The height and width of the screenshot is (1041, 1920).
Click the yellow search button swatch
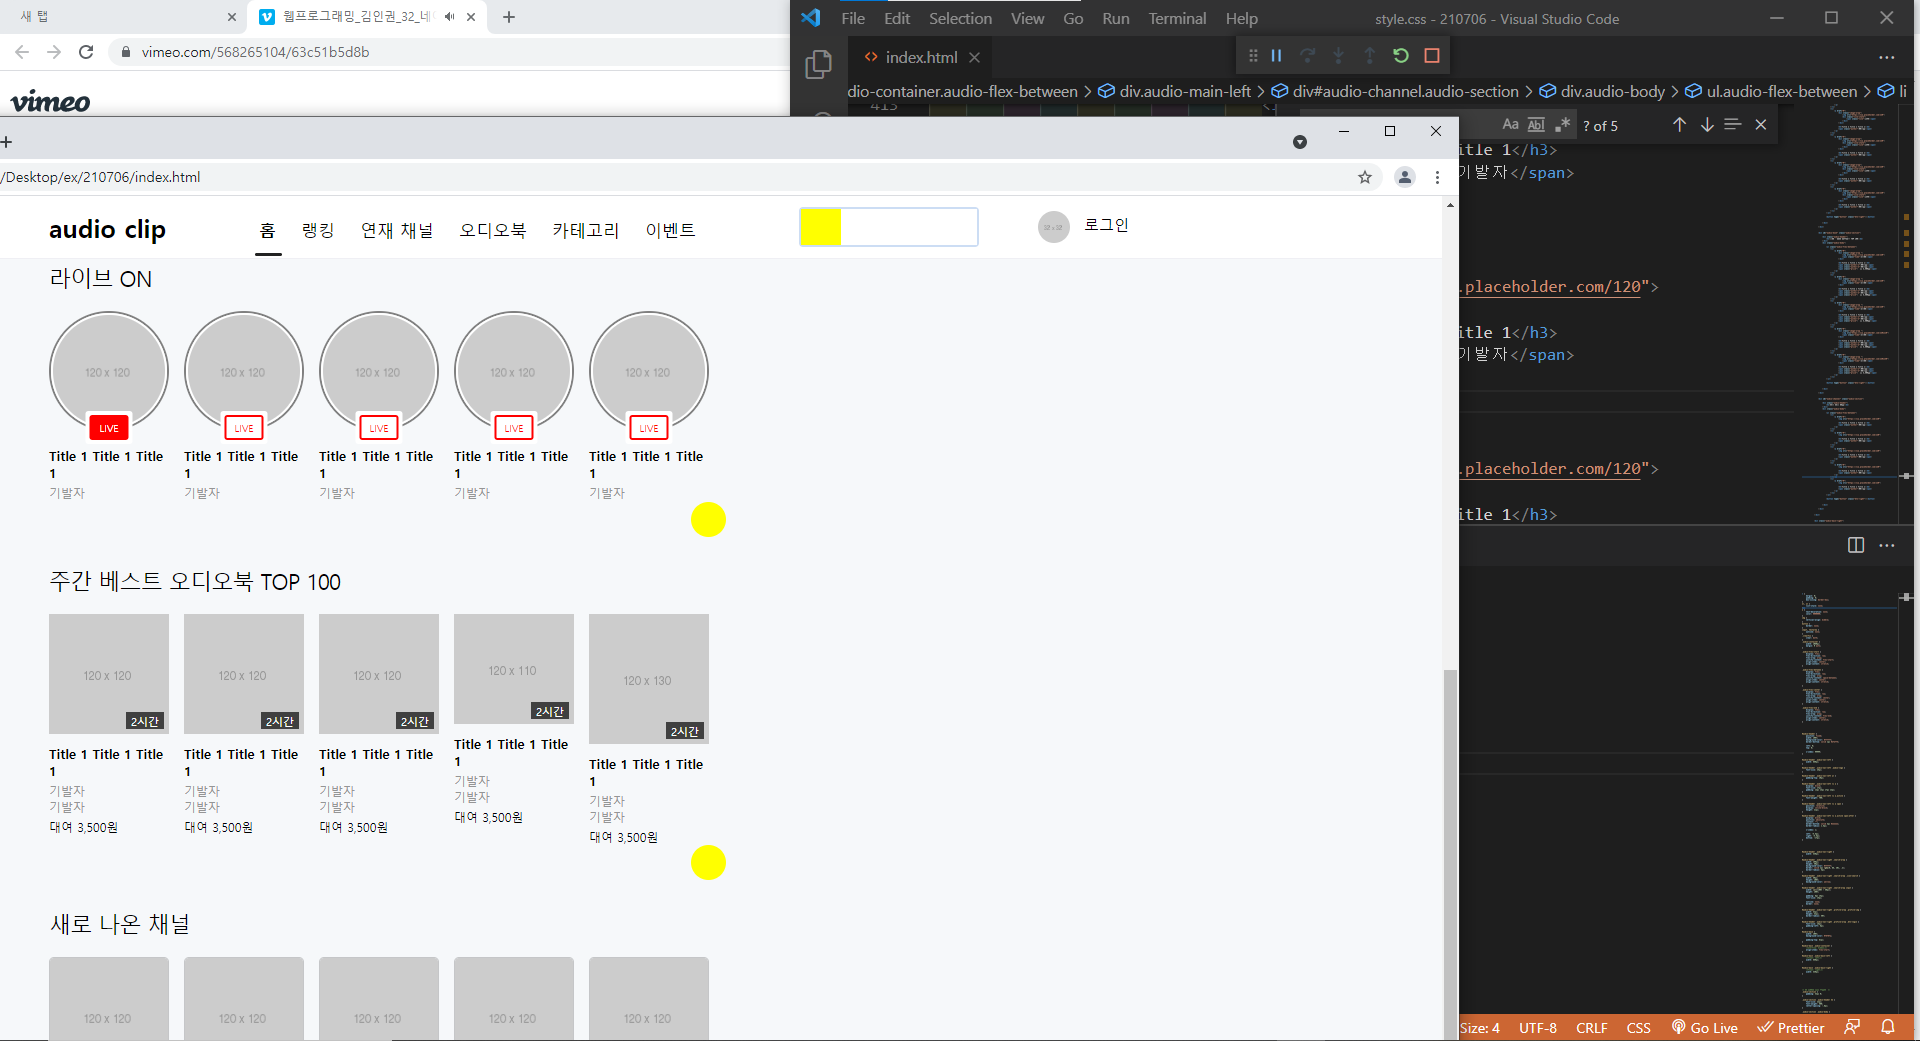(x=821, y=227)
